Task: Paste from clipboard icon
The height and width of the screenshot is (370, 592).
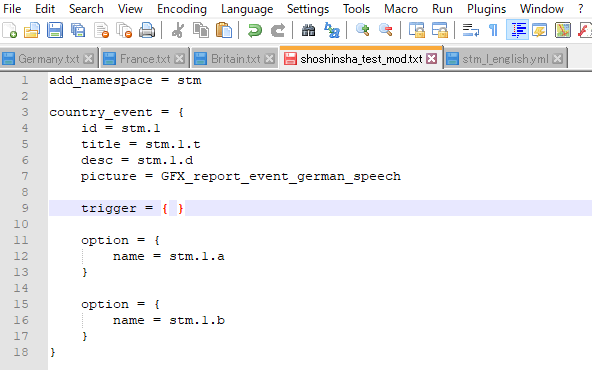Action: pos(224,30)
